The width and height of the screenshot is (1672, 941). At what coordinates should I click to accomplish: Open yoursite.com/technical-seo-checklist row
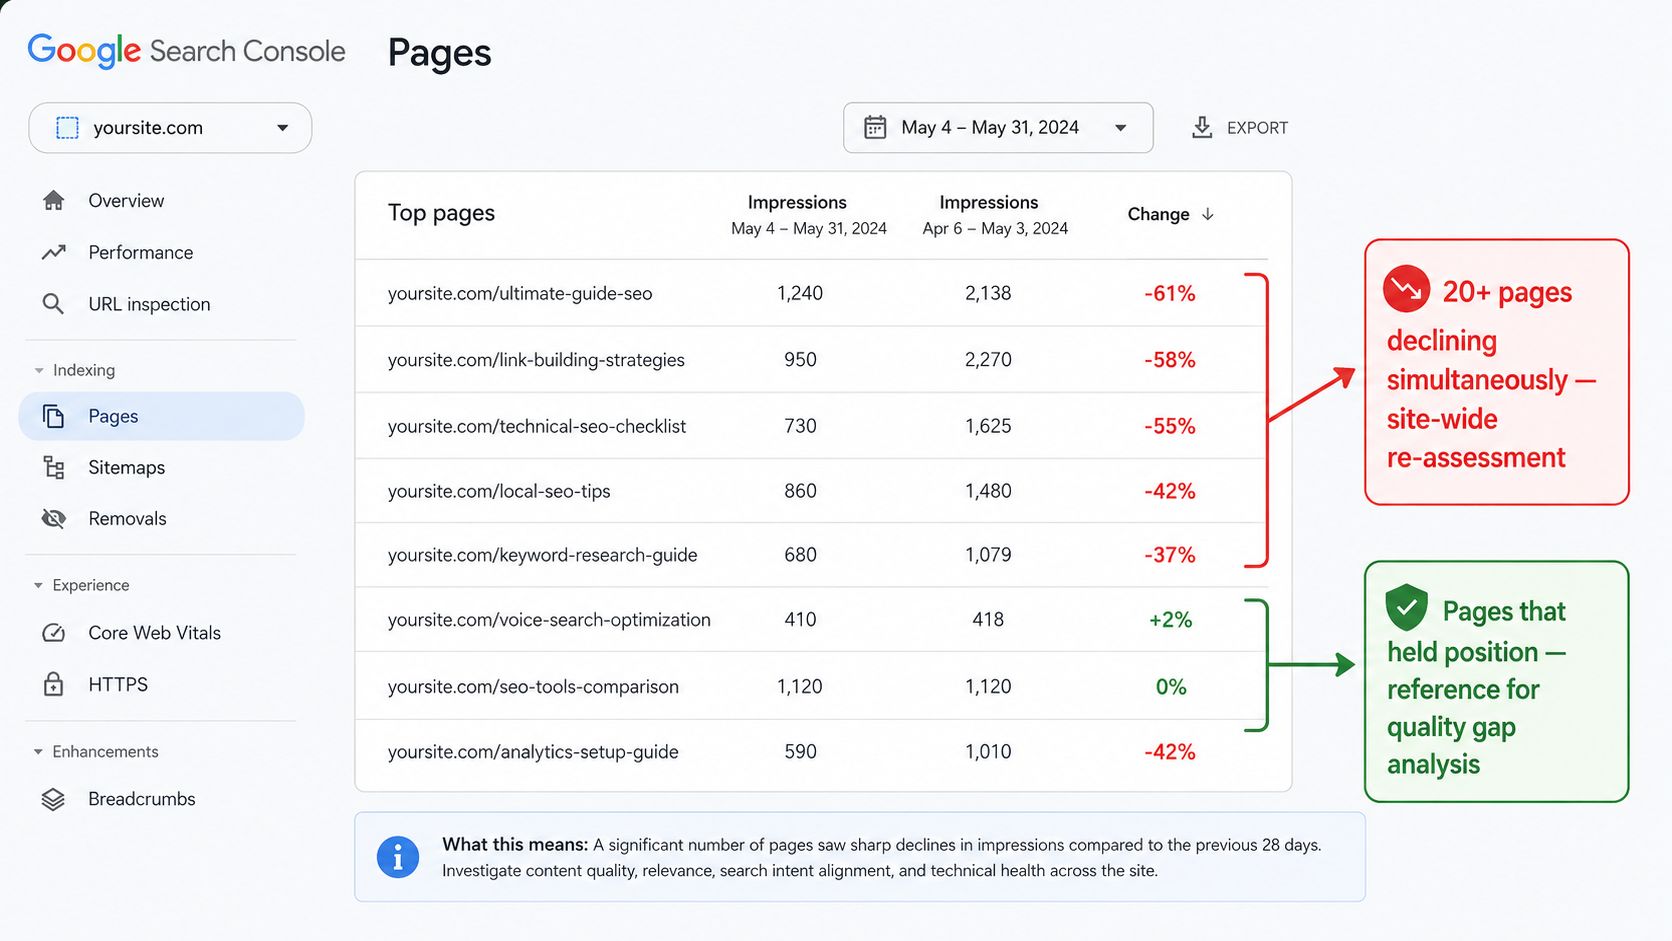coord(811,426)
